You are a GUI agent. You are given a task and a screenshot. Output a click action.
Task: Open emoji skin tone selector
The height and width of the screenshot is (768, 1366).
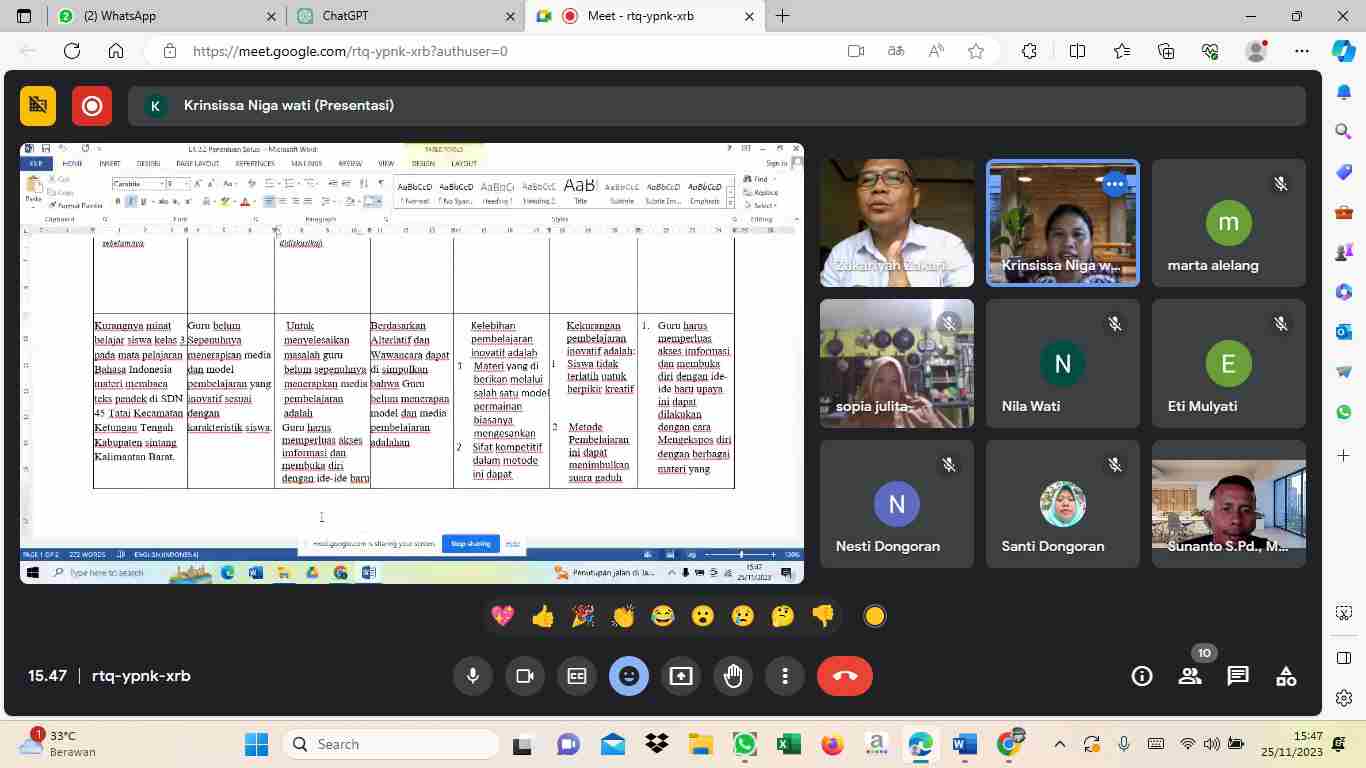pyautogui.click(x=874, y=616)
